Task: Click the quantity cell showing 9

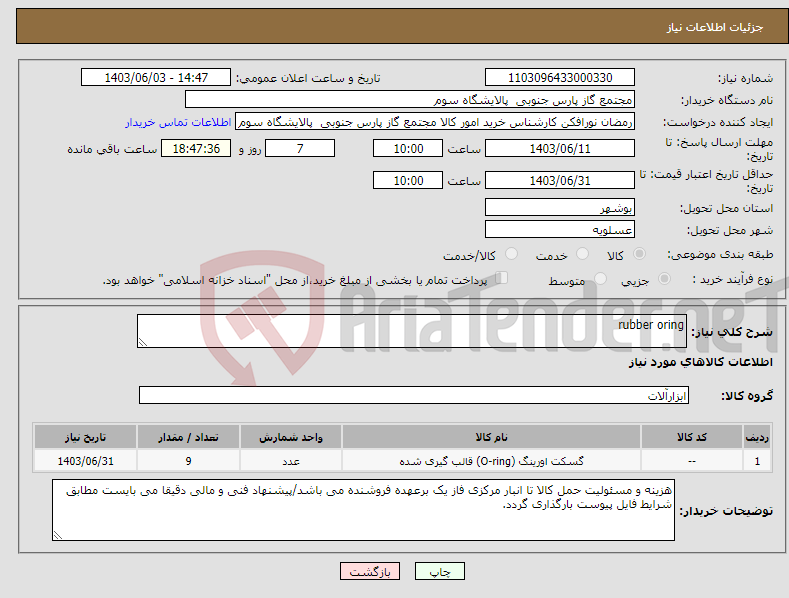Action: pyautogui.click(x=188, y=461)
